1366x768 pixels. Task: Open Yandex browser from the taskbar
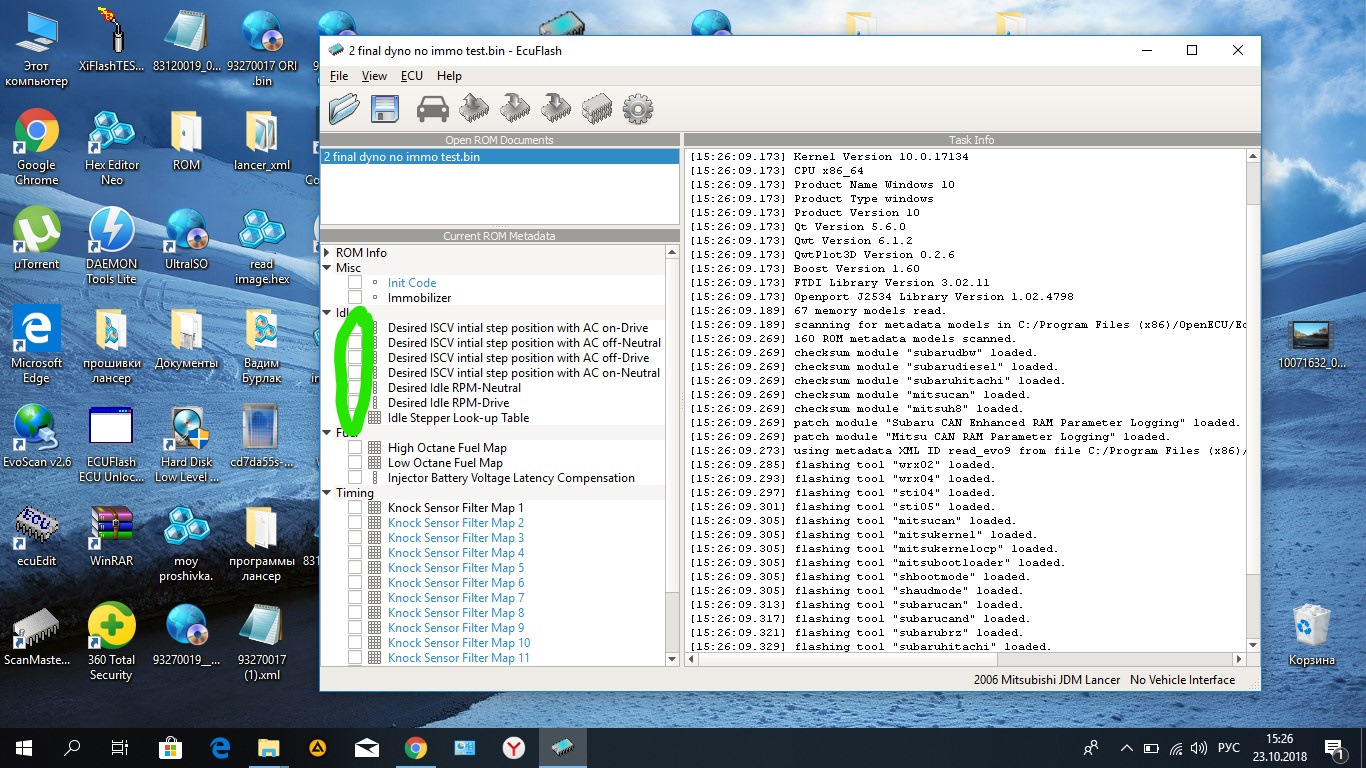tap(513, 747)
